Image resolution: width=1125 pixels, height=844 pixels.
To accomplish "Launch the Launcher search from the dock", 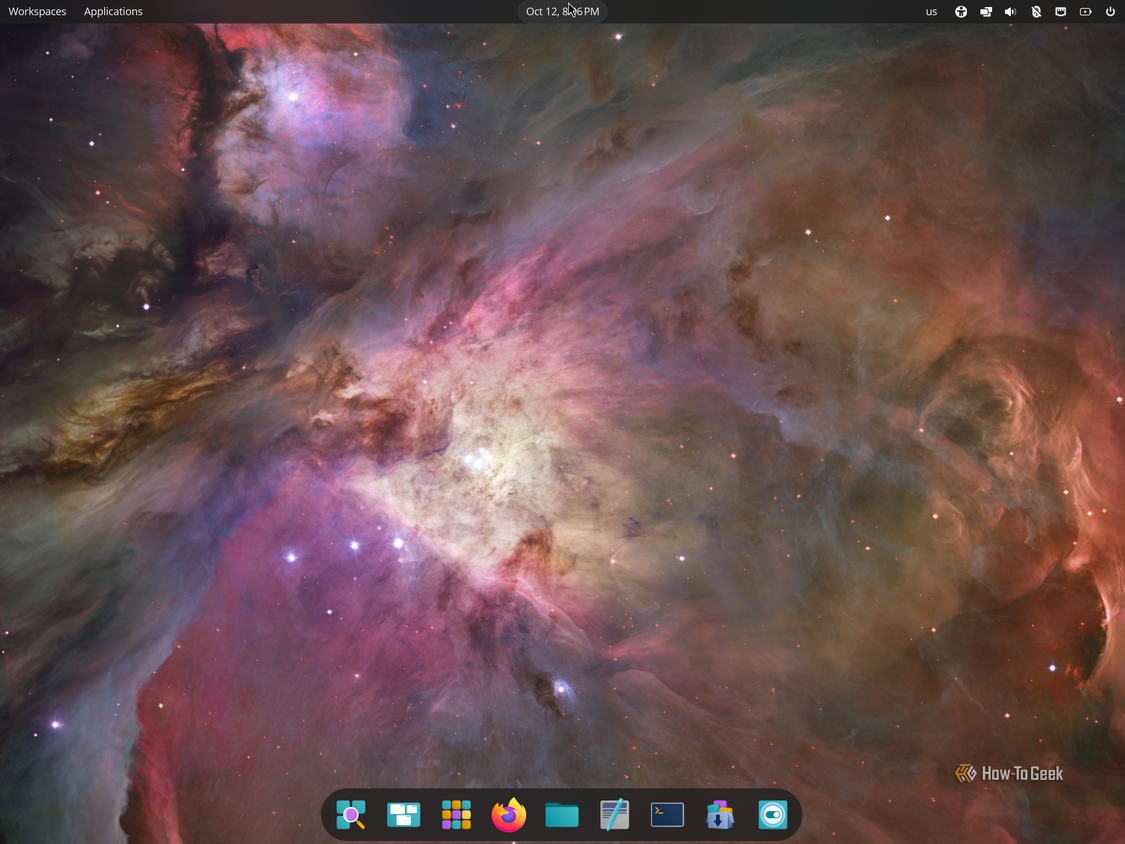I will point(351,815).
